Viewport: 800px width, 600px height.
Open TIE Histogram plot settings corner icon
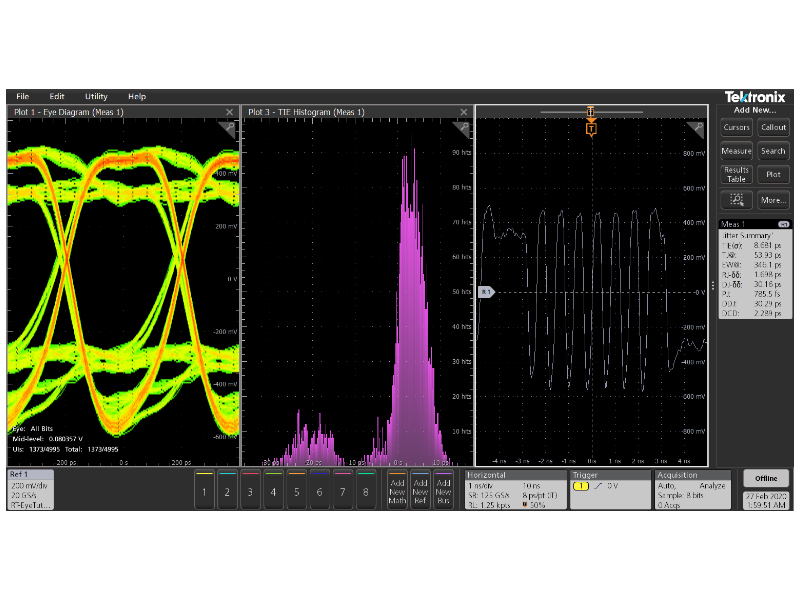pyautogui.click(x=461, y=128)
